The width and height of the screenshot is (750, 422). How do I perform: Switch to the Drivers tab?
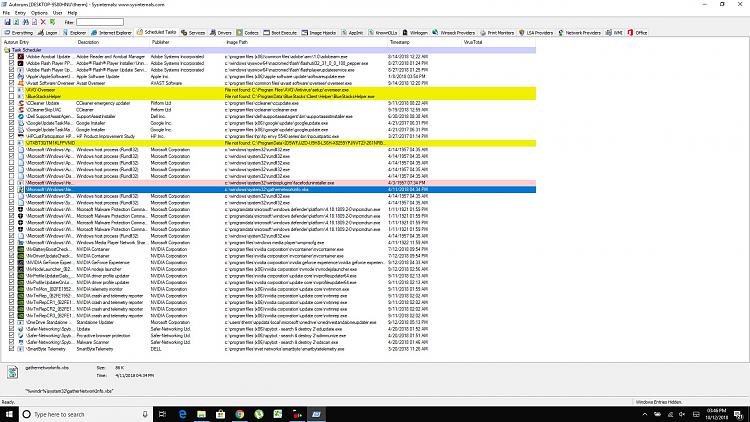coord(221,33)
